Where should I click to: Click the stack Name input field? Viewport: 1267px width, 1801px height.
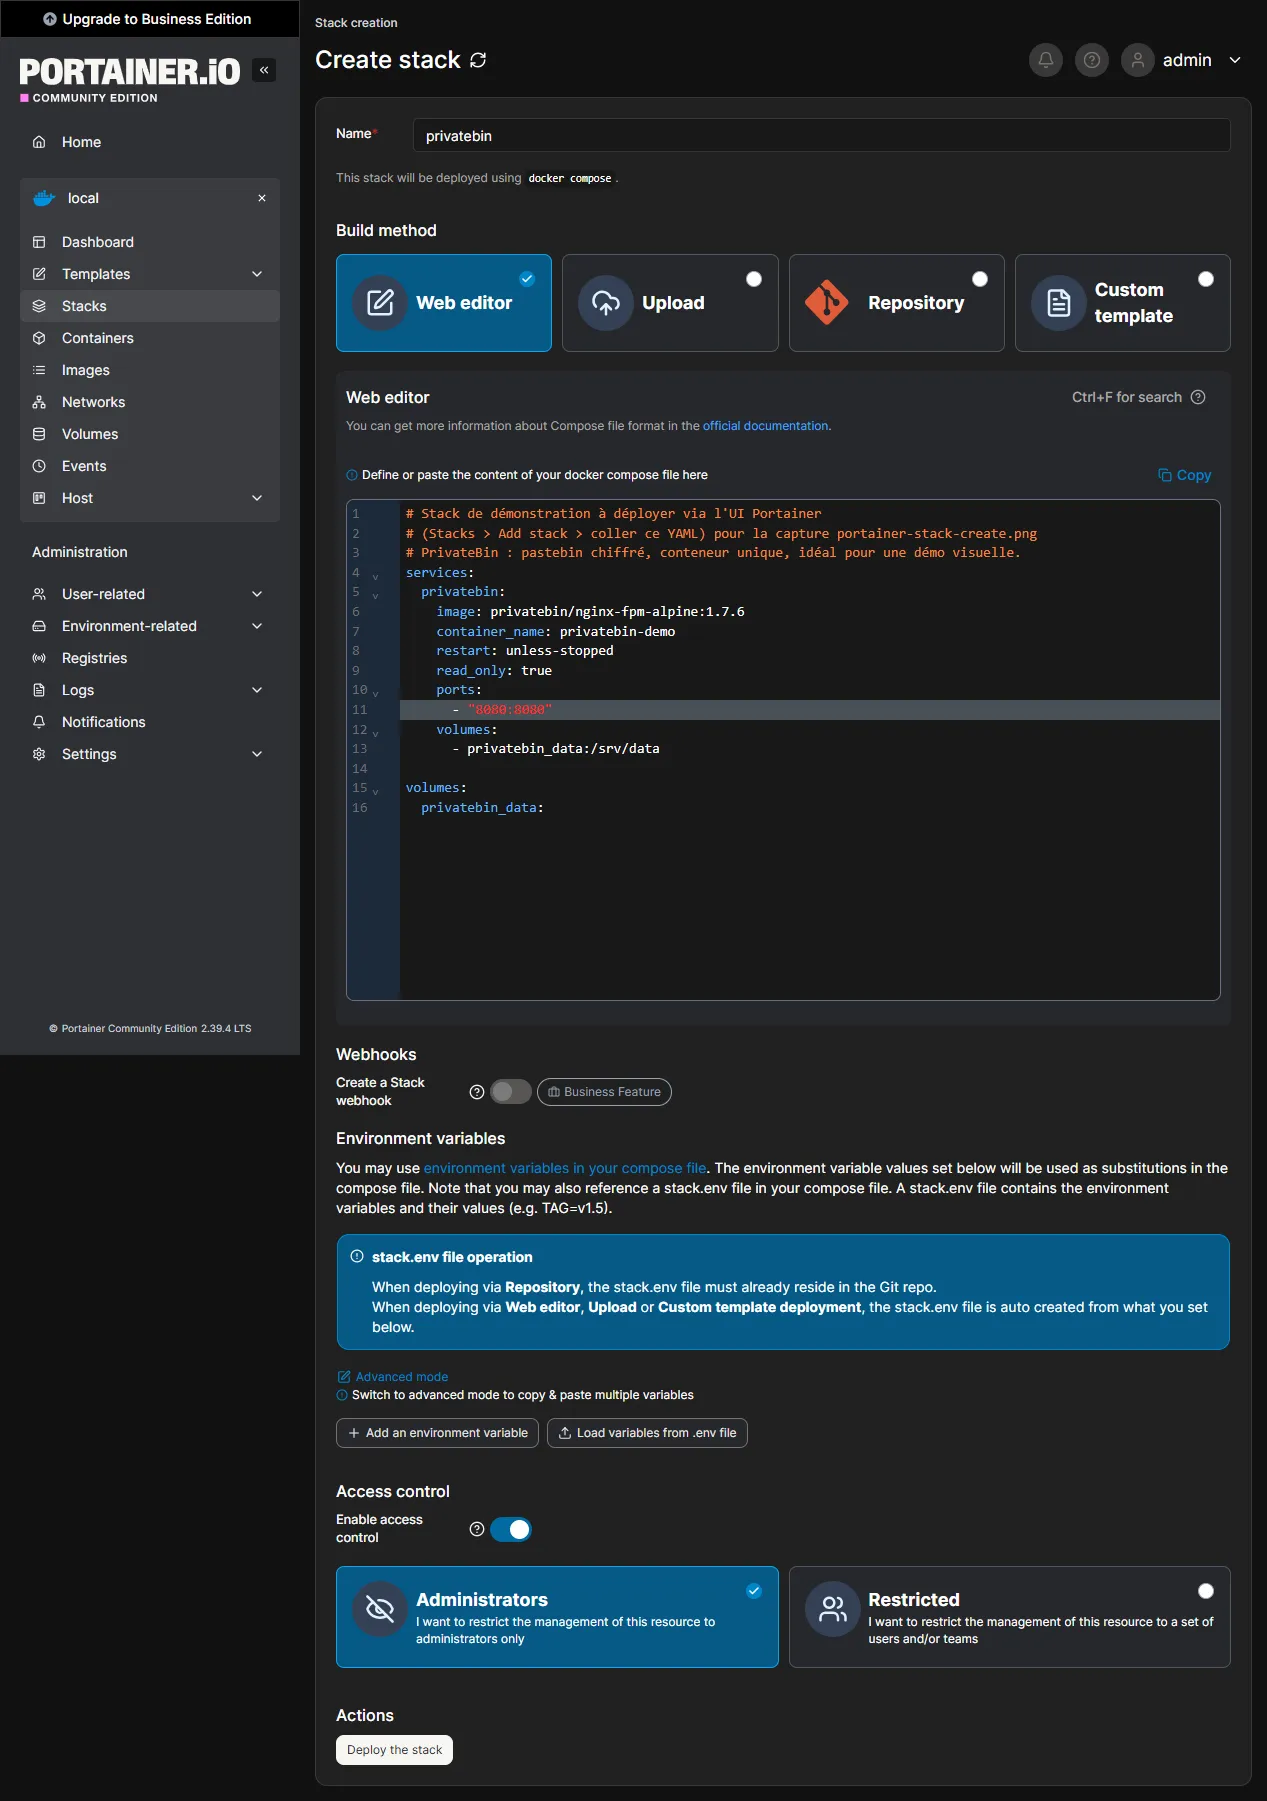821,135
